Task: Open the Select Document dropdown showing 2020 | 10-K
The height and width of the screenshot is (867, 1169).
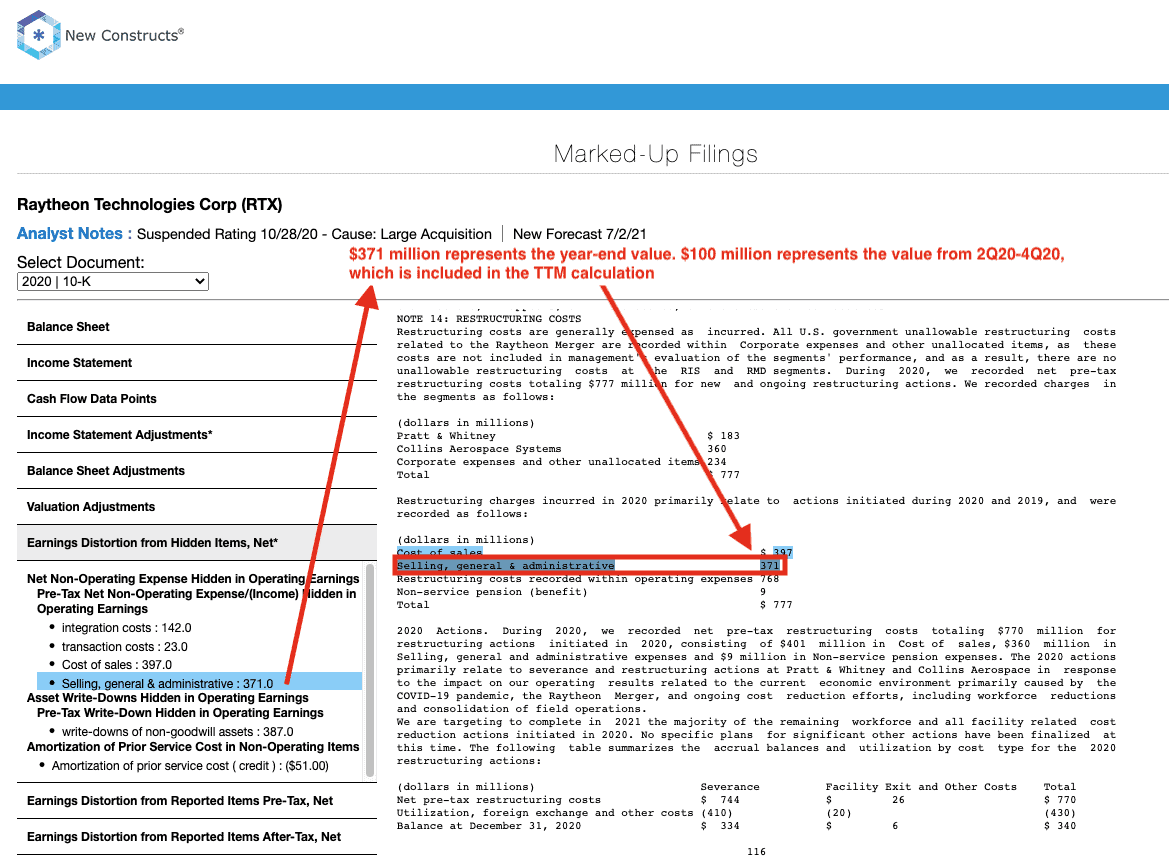Action: click(113, 281)
